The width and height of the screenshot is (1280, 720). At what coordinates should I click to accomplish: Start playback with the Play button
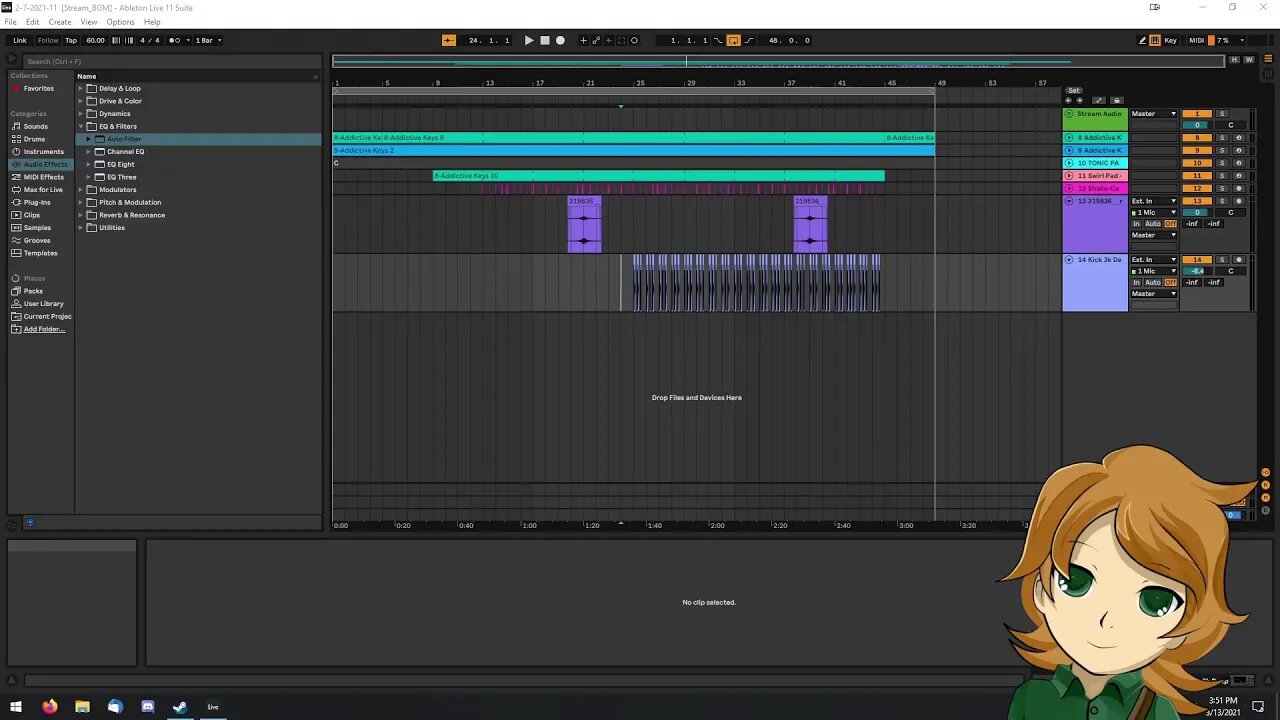529,40
